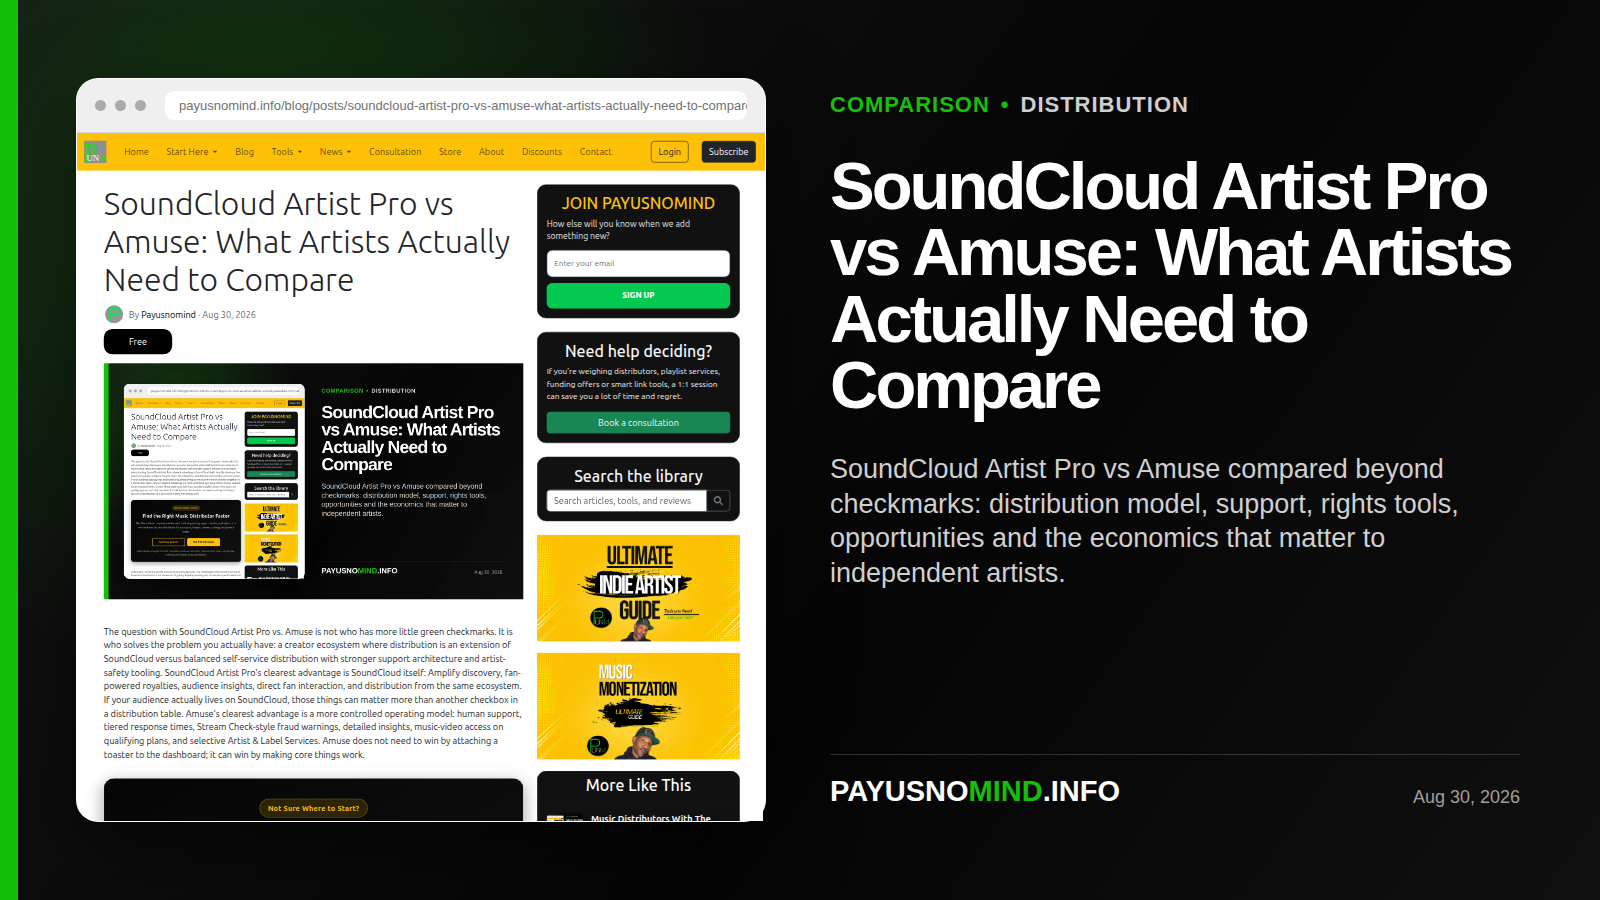The width and height of the screenshot is (1600, 900).
Task: Open the Music Monetization guide banner
Action: point(638,706)
